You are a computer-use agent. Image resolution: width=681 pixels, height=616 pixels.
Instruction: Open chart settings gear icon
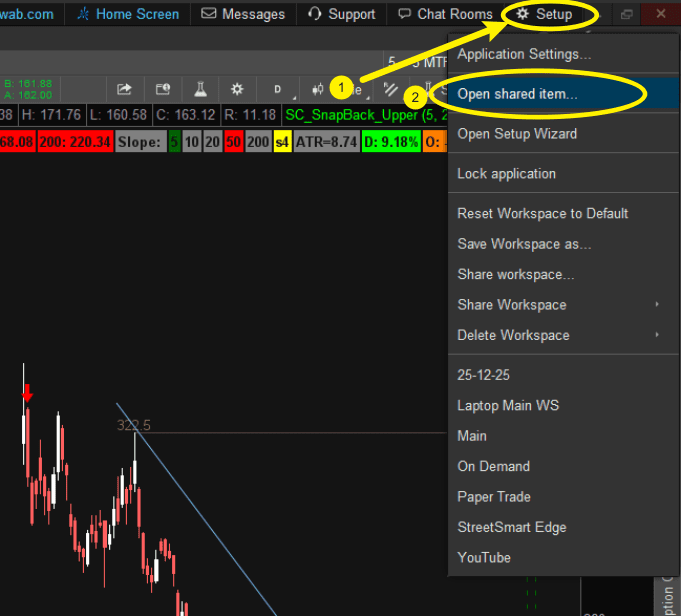tap(237, 89)
